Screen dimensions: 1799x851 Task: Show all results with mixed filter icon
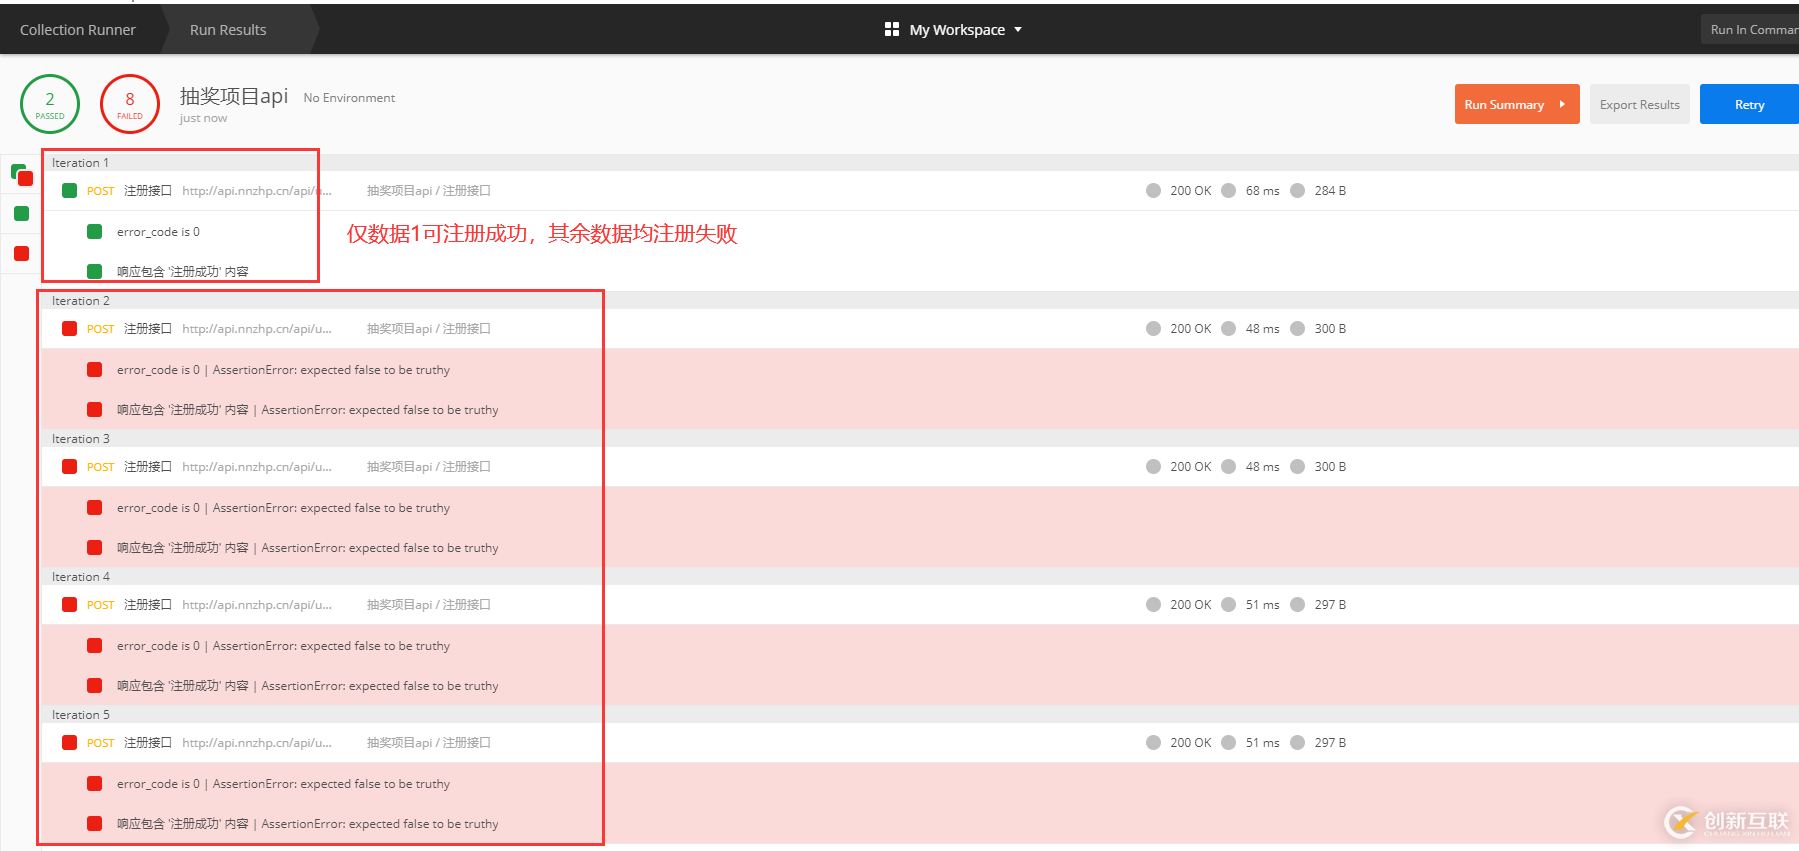22,176
